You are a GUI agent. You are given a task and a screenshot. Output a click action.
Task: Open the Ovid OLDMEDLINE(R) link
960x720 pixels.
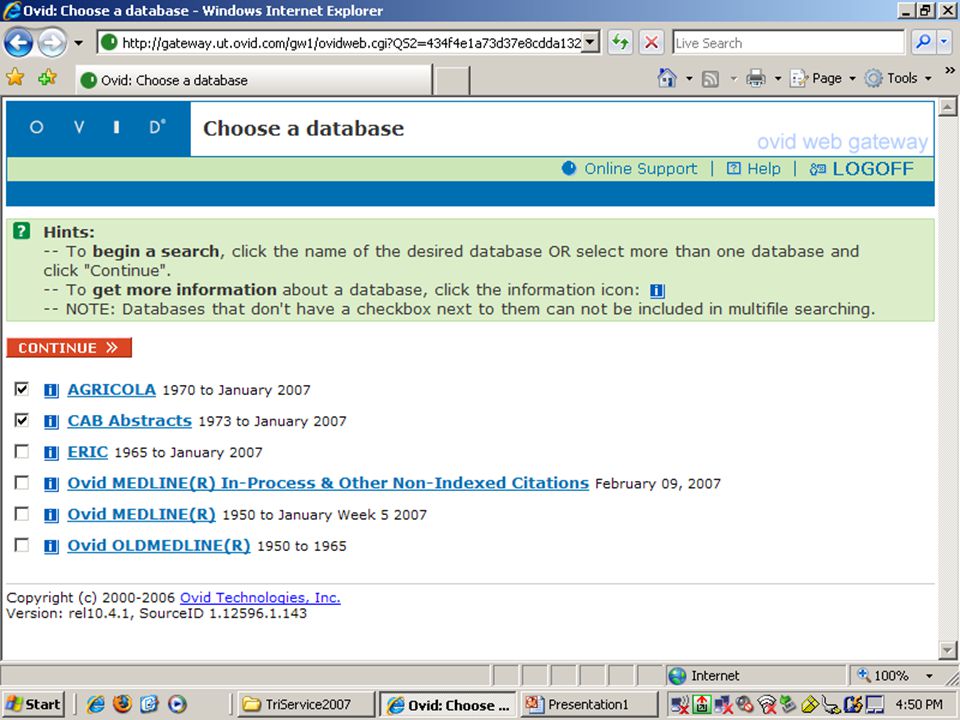click(159, 546)
